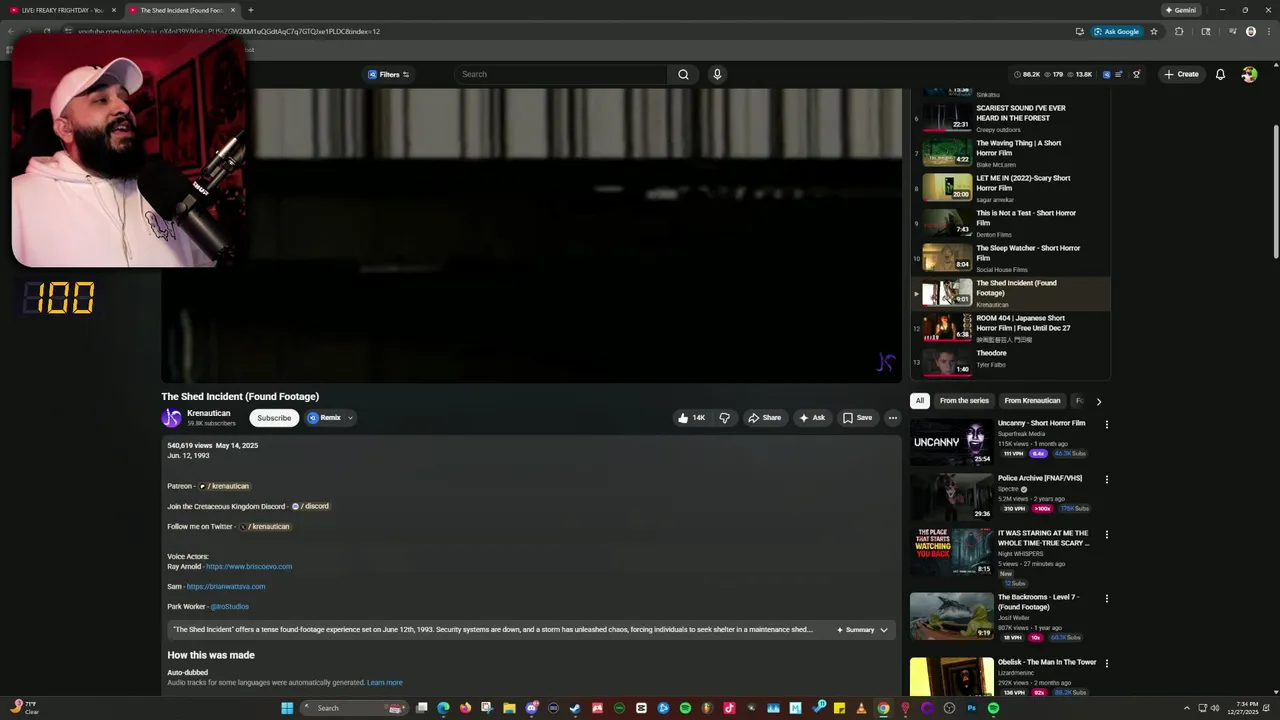
Task: Open Chrome profile avatar in toolbar
Action: pyautogui.click(x=1250, y=31)
